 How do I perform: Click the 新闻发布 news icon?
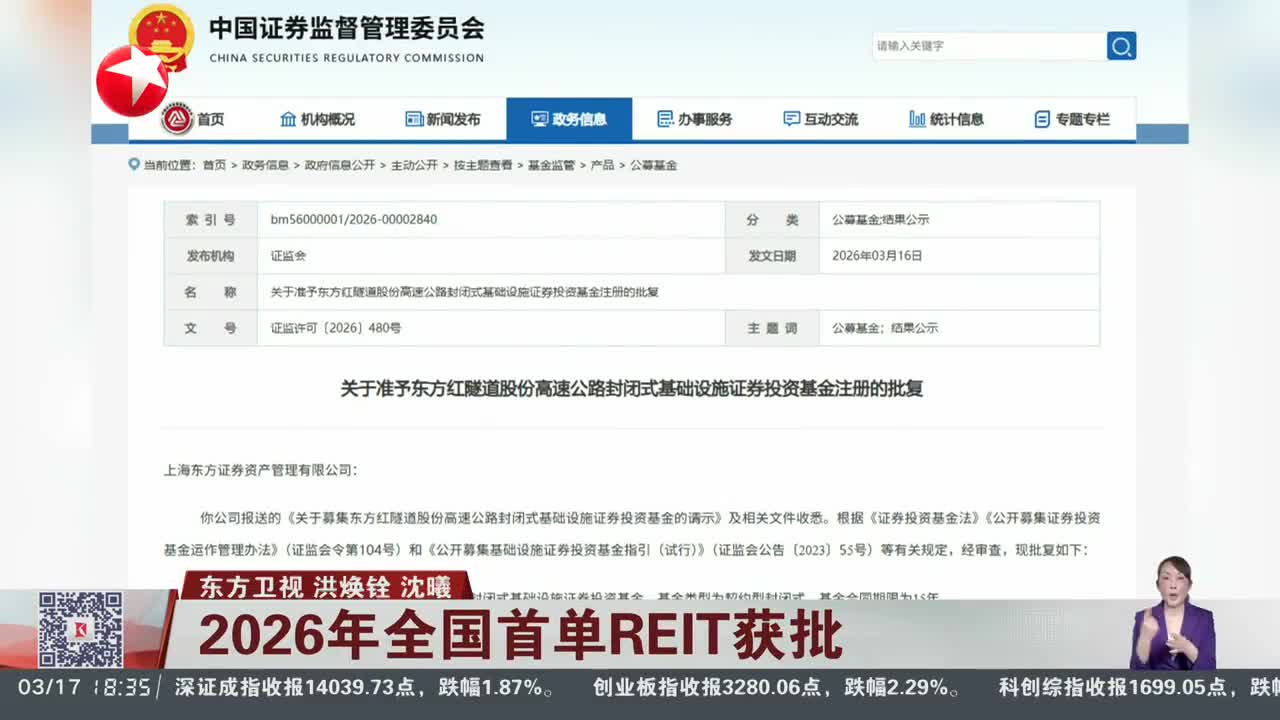414,119
